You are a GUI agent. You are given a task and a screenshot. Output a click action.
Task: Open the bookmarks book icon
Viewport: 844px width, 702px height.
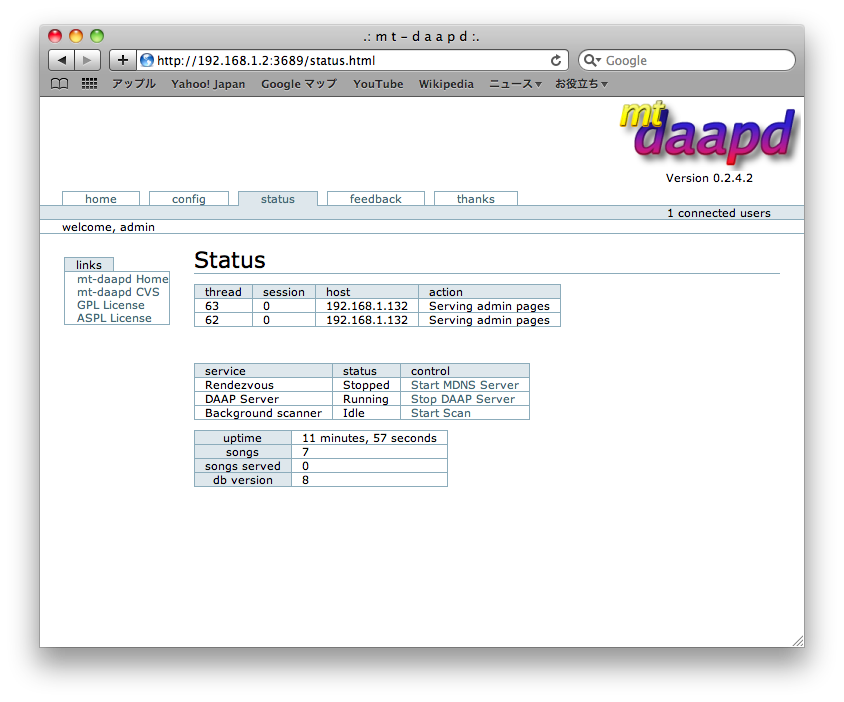(x=60, y=84)
